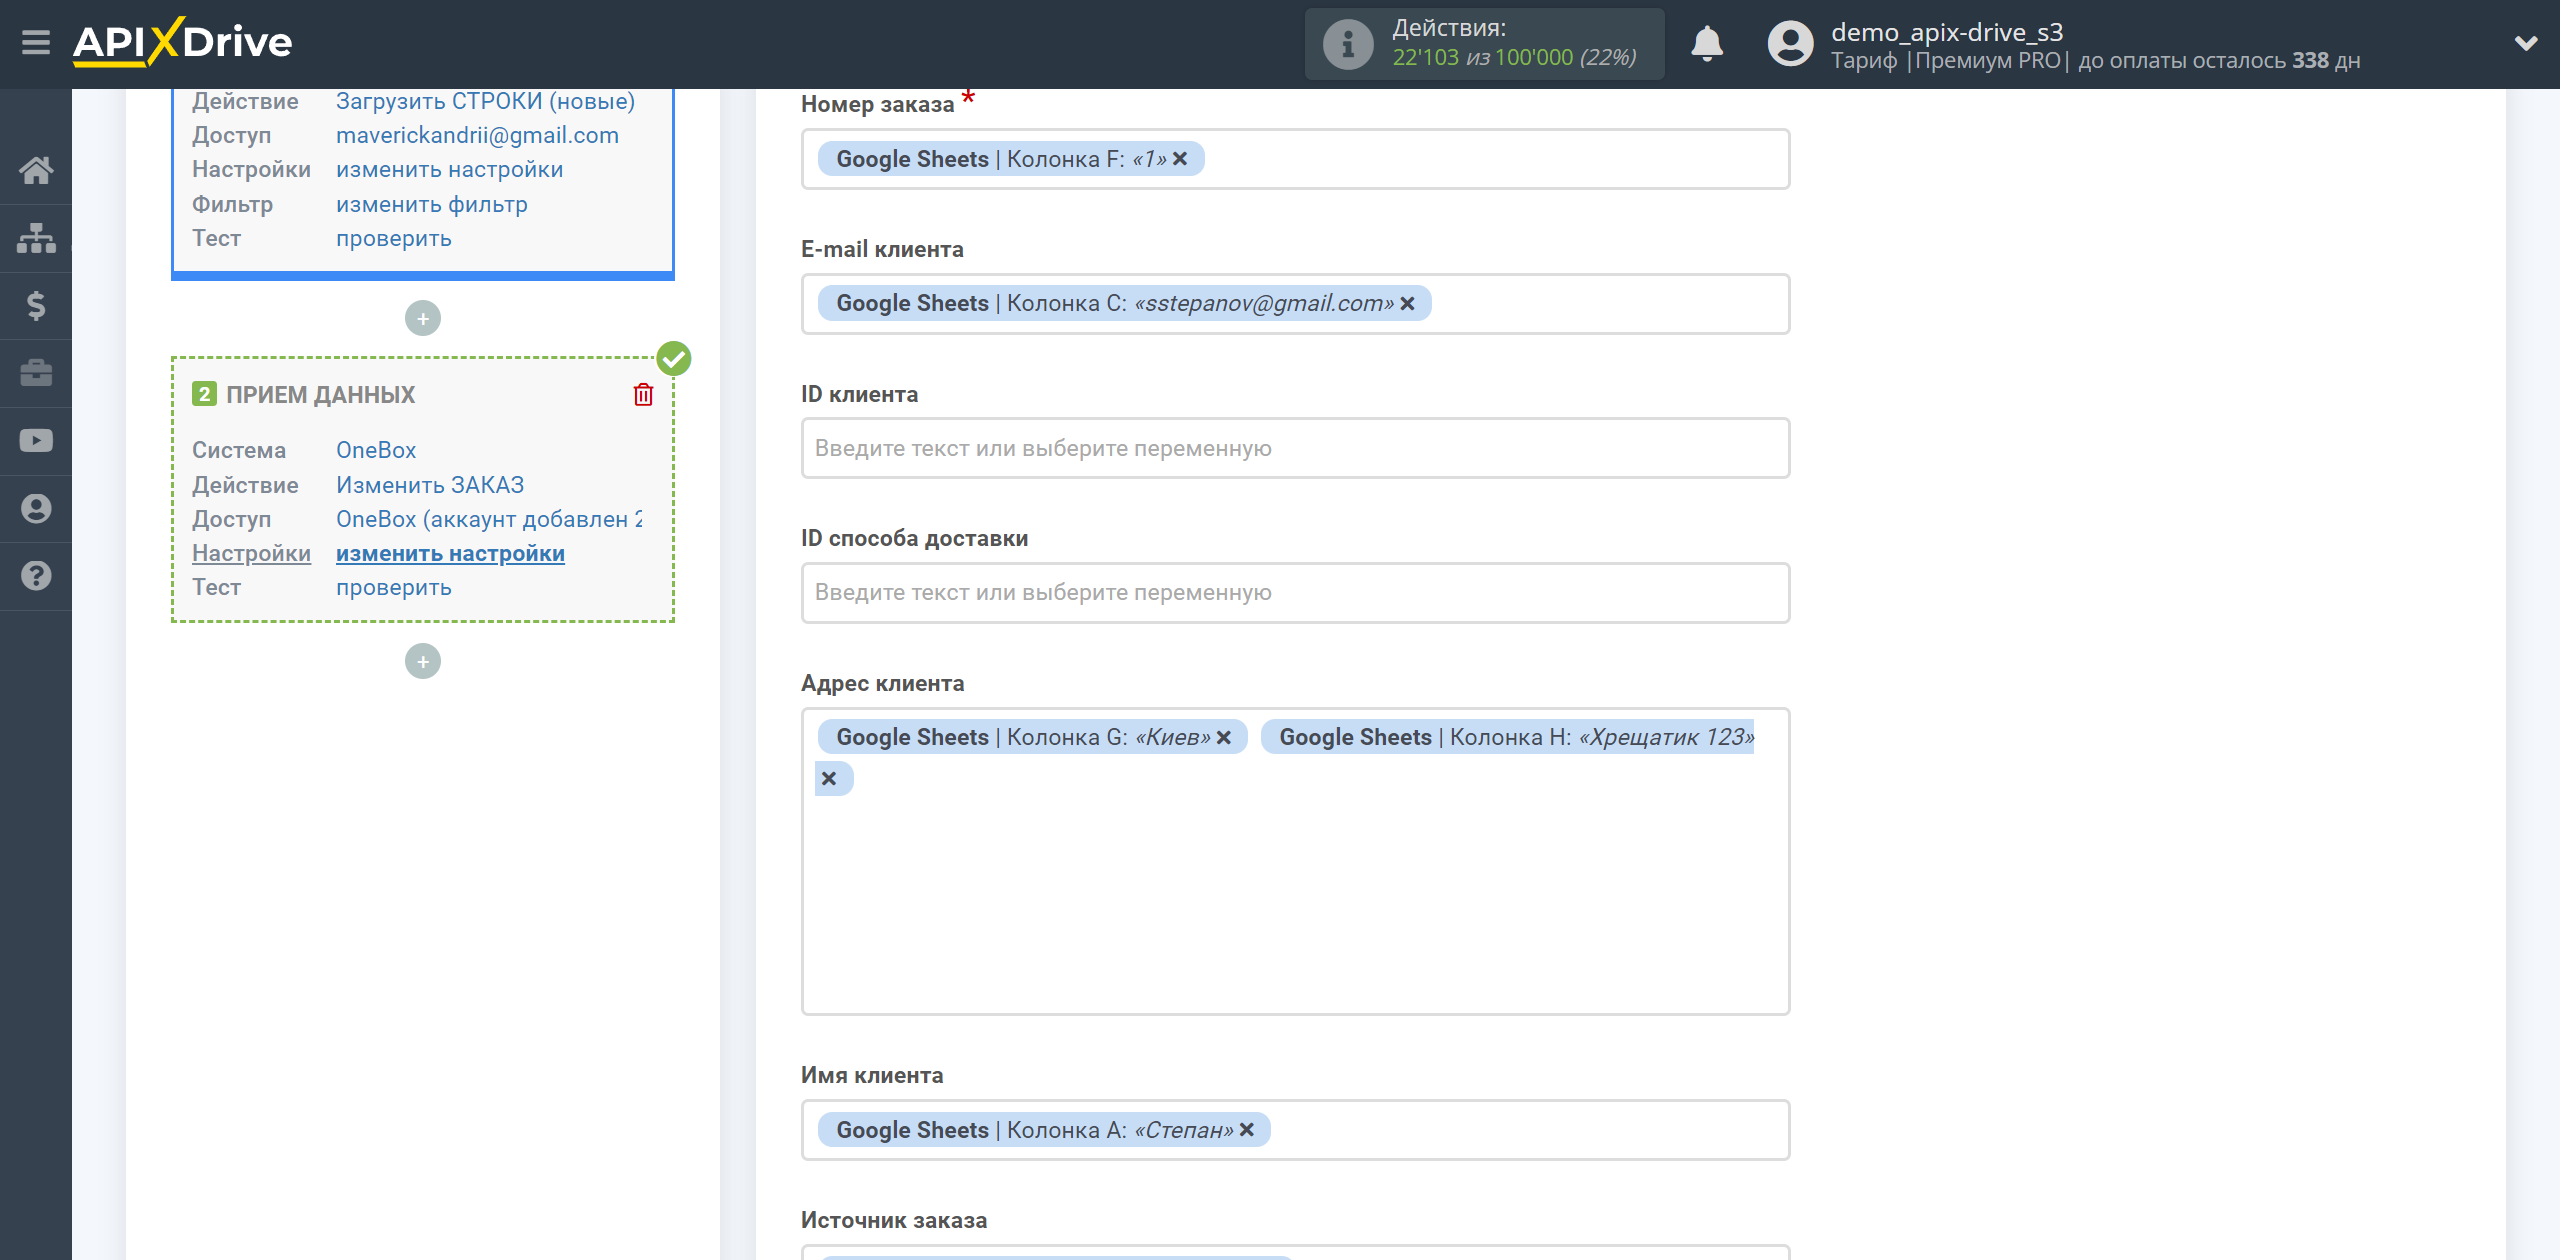Add step below the data source block
Screen dimensions: 2560x1260
tap(423, 318)
